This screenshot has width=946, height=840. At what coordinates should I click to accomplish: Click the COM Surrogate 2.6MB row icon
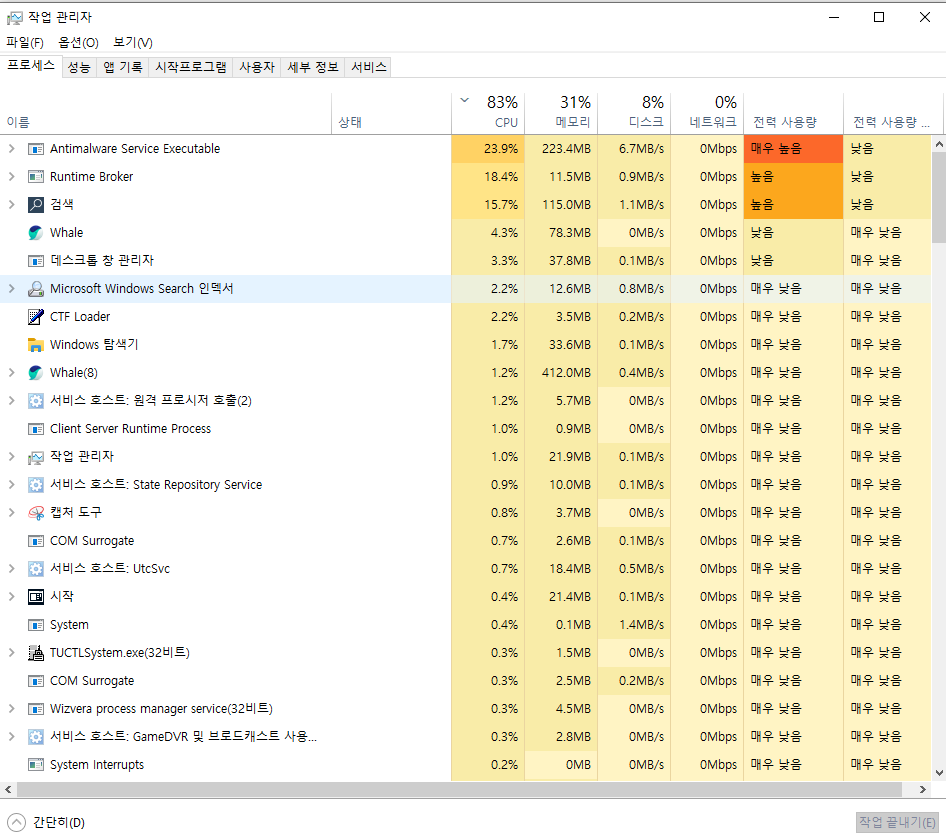coord(36,541)
